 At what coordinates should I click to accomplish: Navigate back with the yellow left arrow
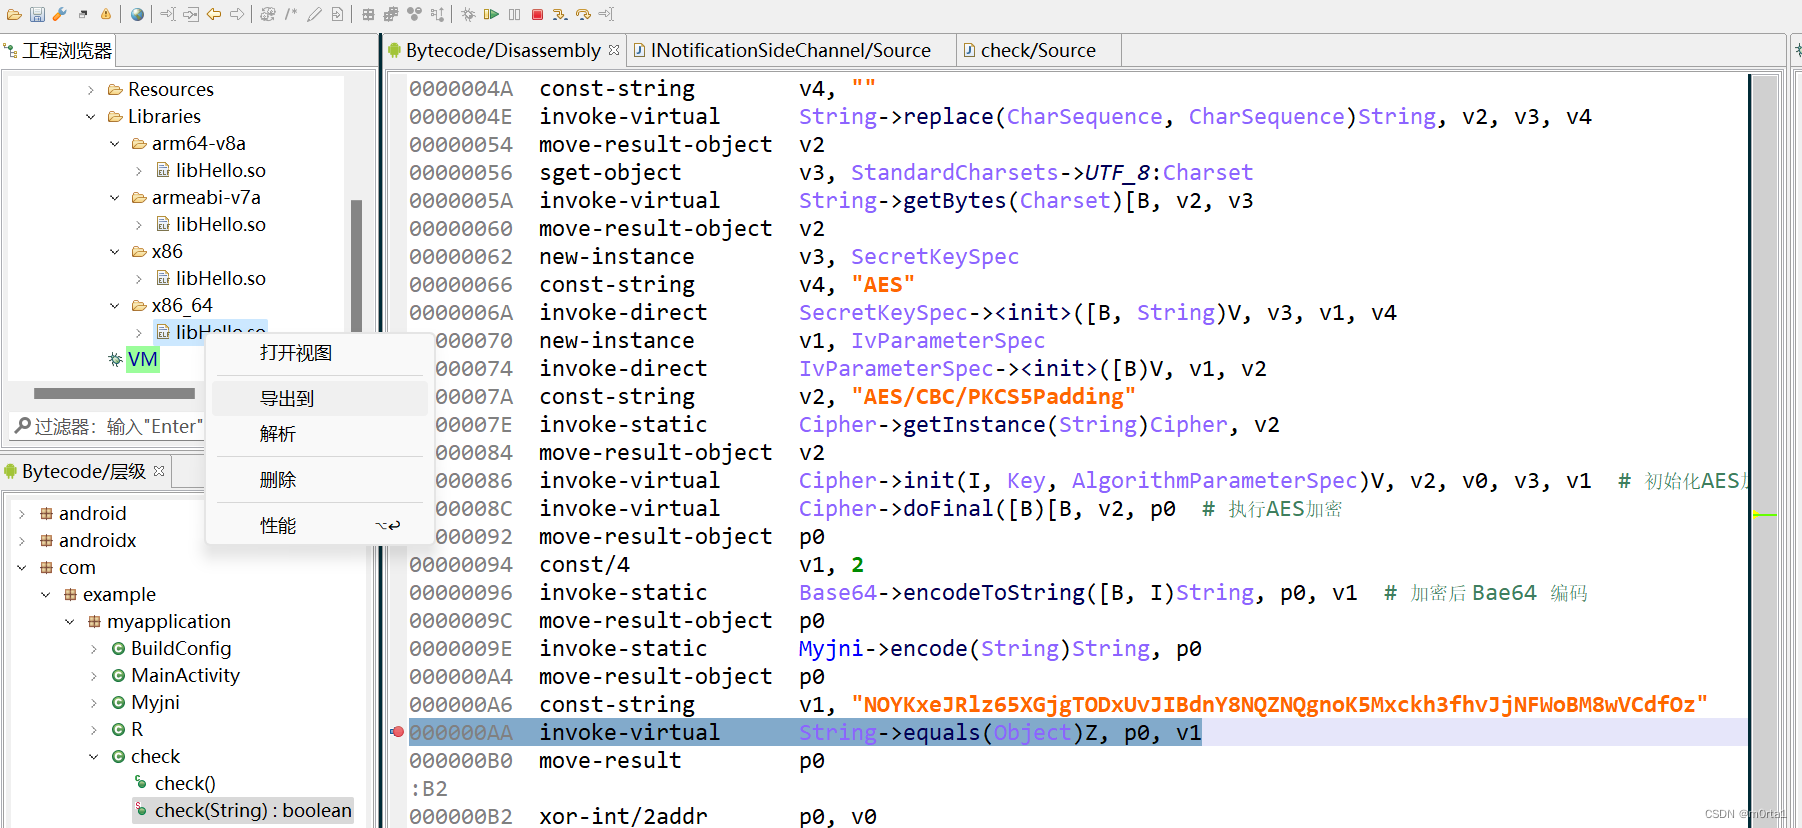pyautogui.click(x=213, y=14)
